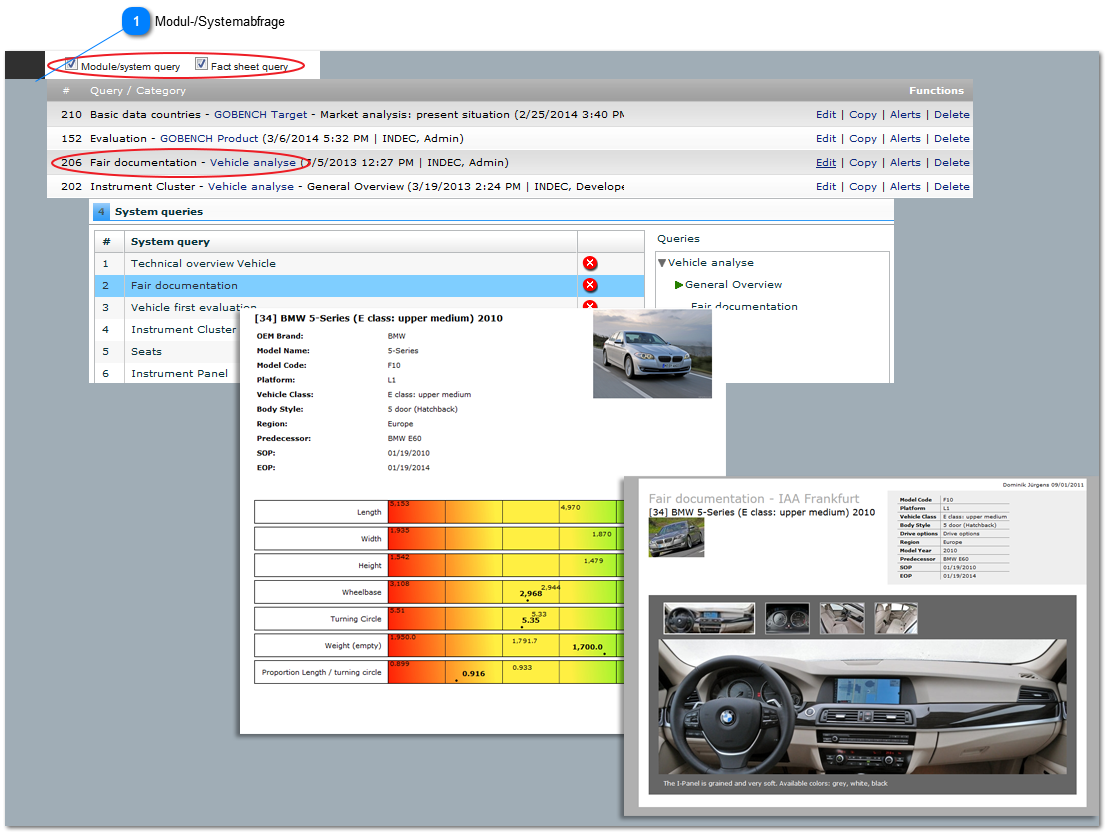Viewport: 1108px width, 835px height.
Task: Edit query 206 Fair documentation
Action: click(x=825, y=162)
